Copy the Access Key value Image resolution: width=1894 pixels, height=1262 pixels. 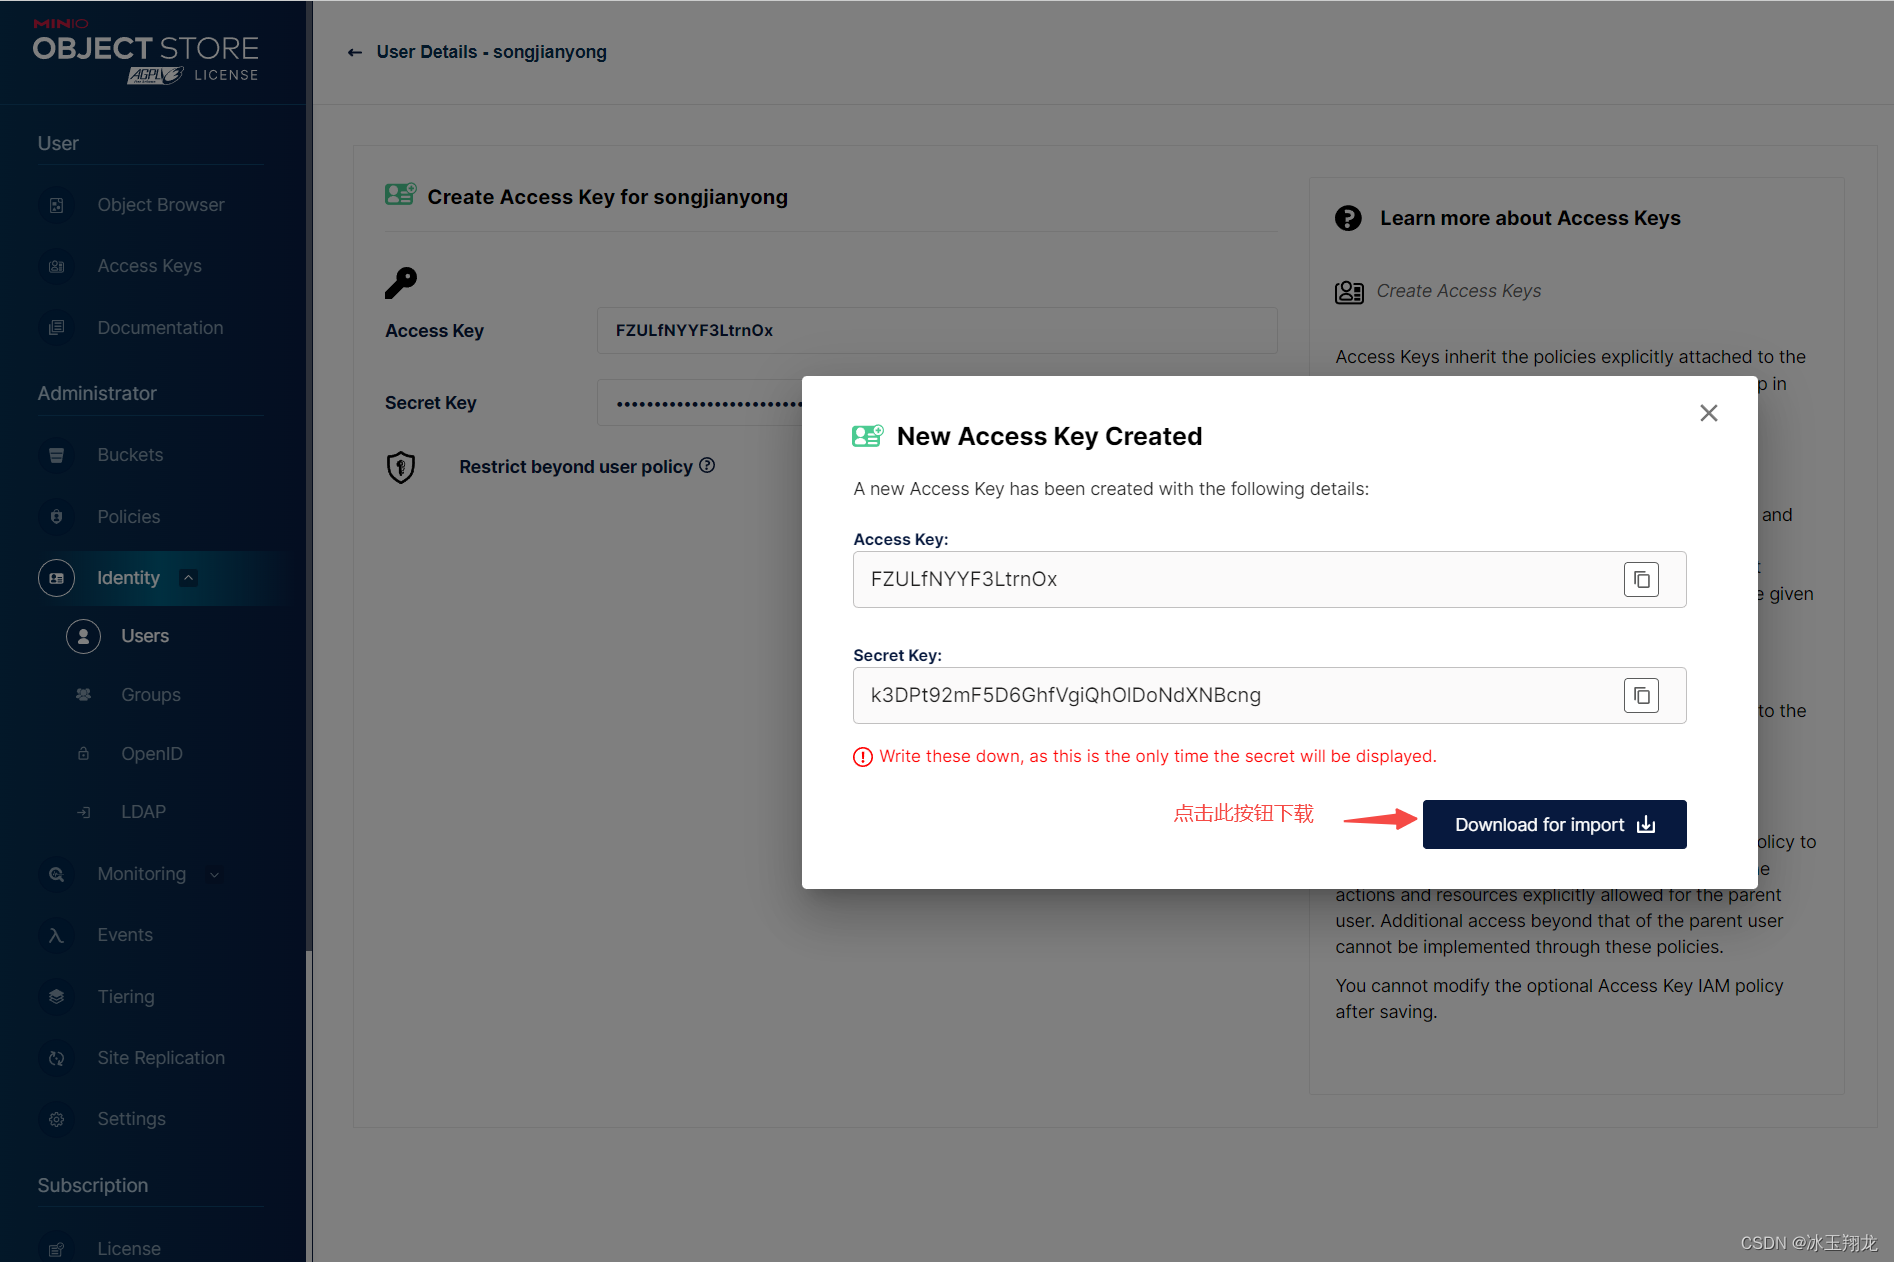point(1641,579)
